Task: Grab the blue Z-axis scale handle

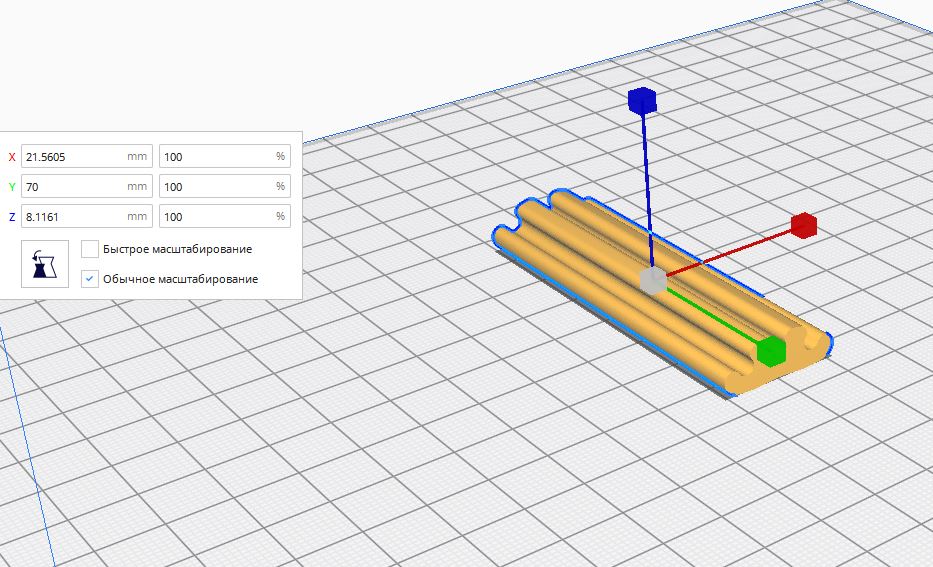Action: tap(641, 101)
